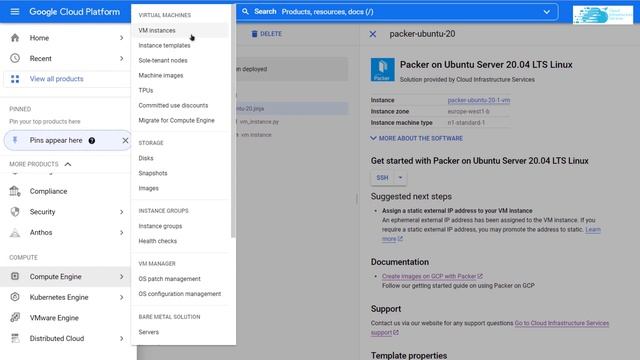Screen dimensions: 640x360
Task: Open Create images on GCP with Packer link
Action: [x=432, y=276]
